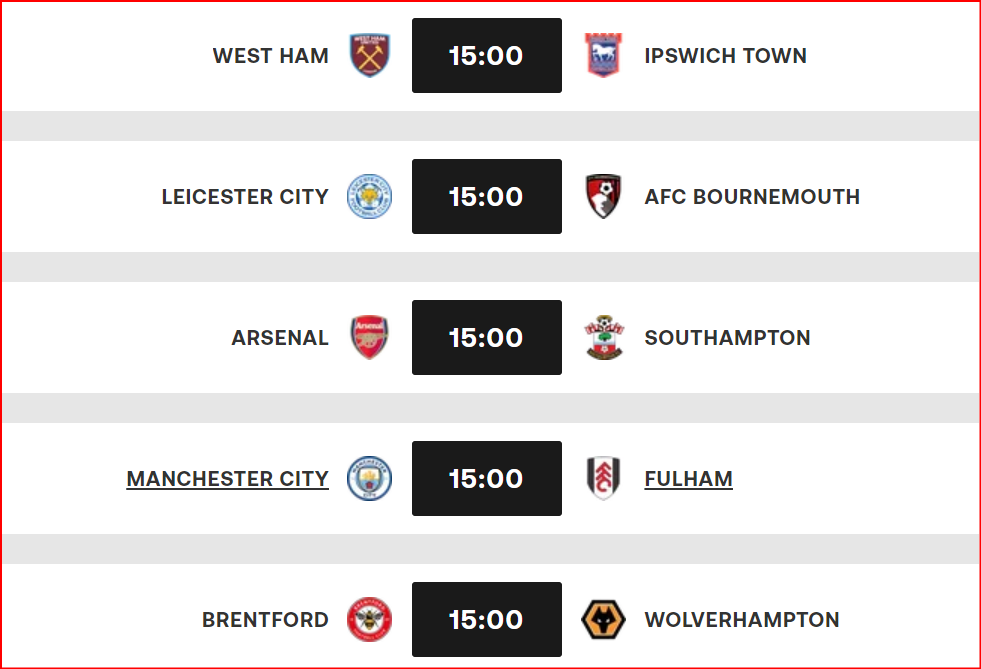
Task: Click the Wolverhampton club crest
Action: 603,620
